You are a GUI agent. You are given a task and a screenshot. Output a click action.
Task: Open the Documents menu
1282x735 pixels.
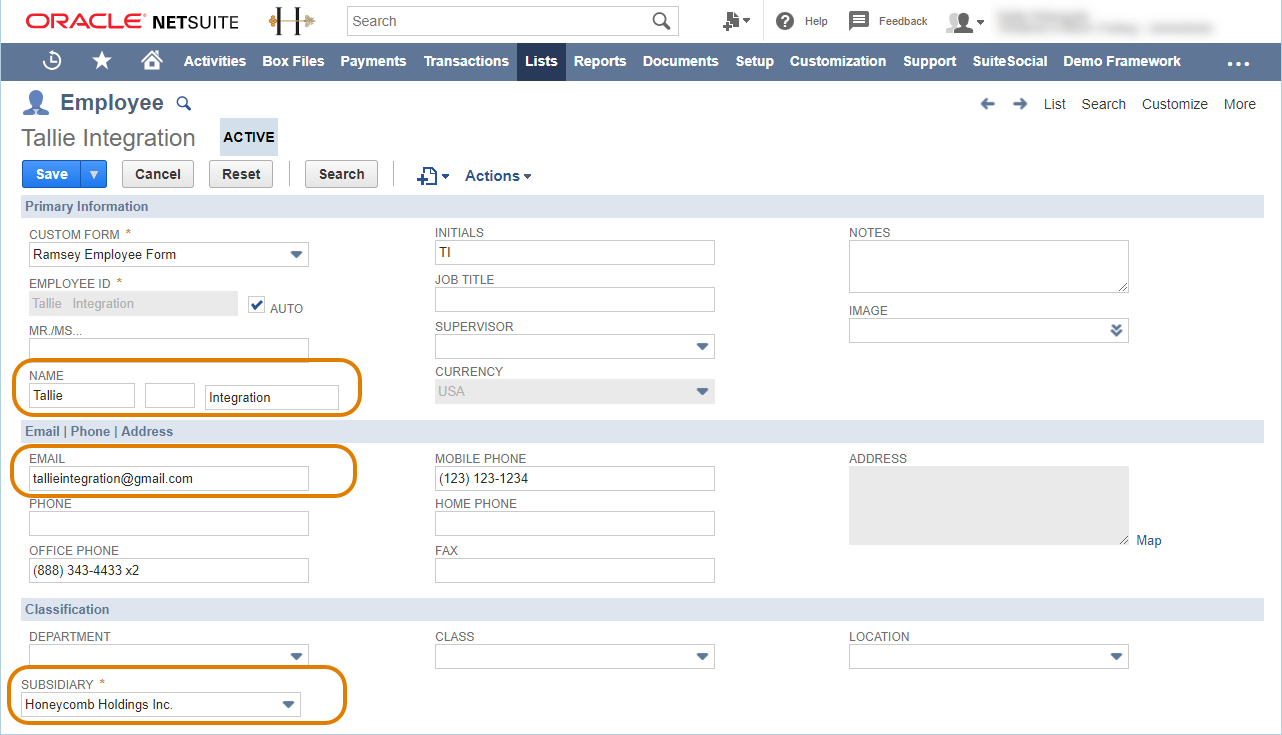coord(680,61)
